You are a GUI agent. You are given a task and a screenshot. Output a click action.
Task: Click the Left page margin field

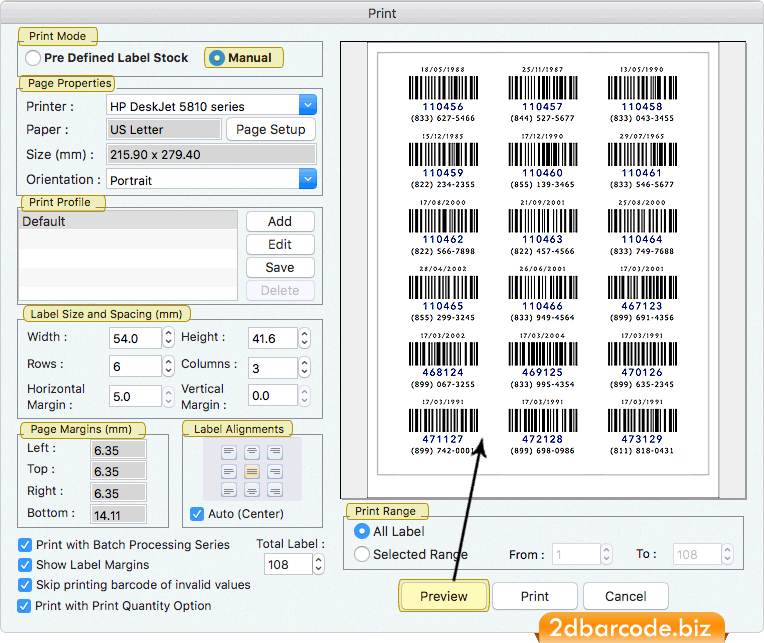118,450
